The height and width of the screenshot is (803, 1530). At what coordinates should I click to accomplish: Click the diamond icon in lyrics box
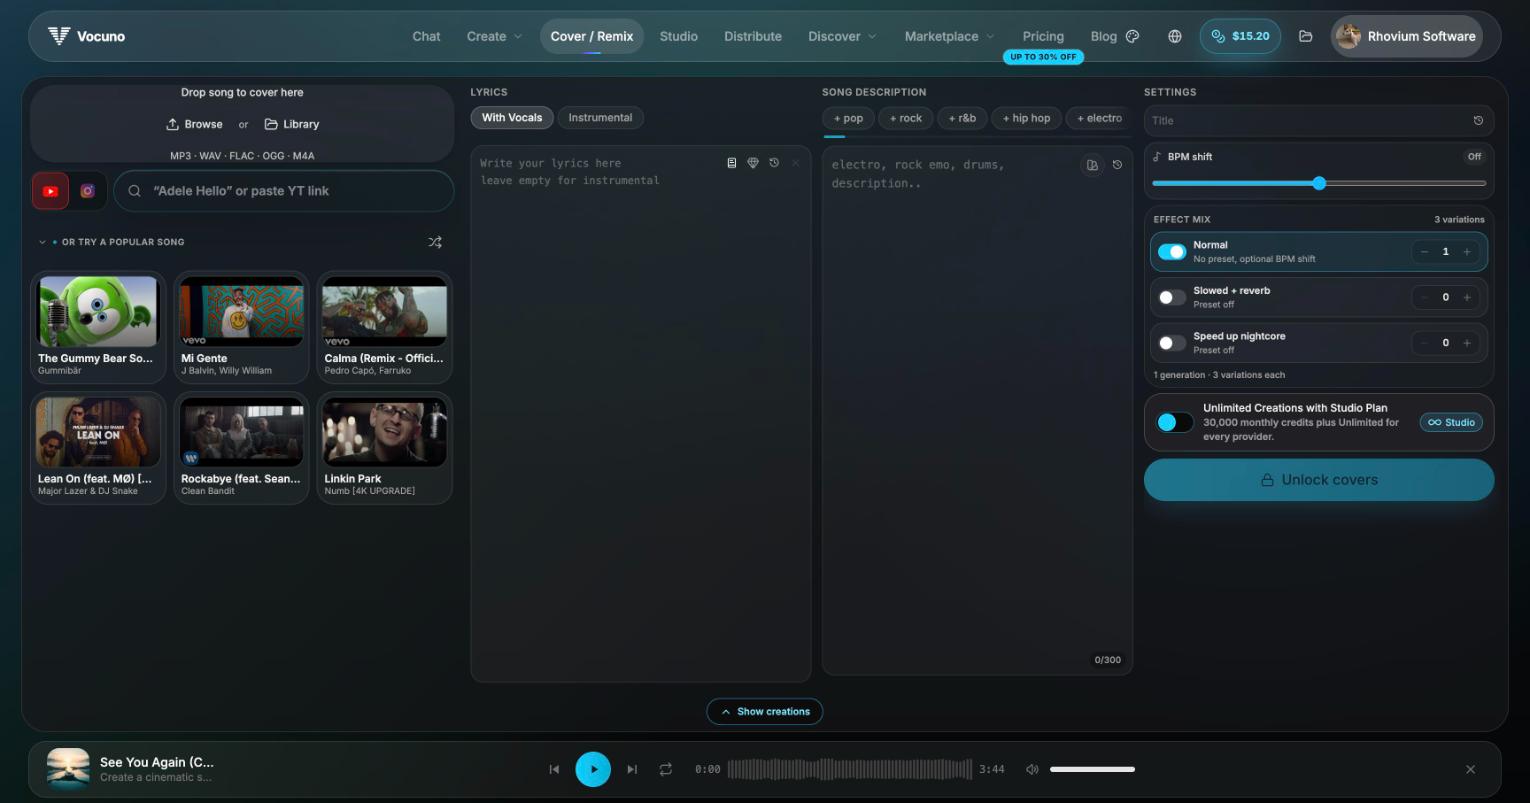[753, 163]
